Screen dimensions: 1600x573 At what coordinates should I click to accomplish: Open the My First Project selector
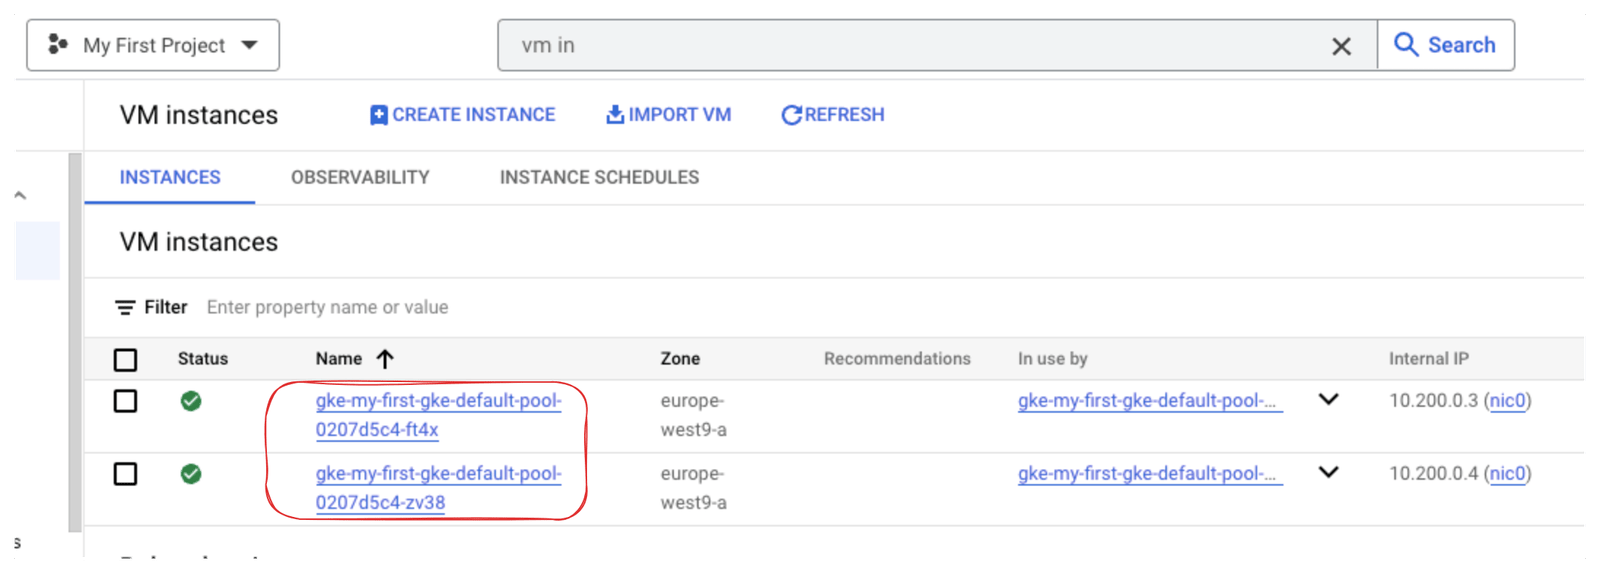click(x=153, y=45)
